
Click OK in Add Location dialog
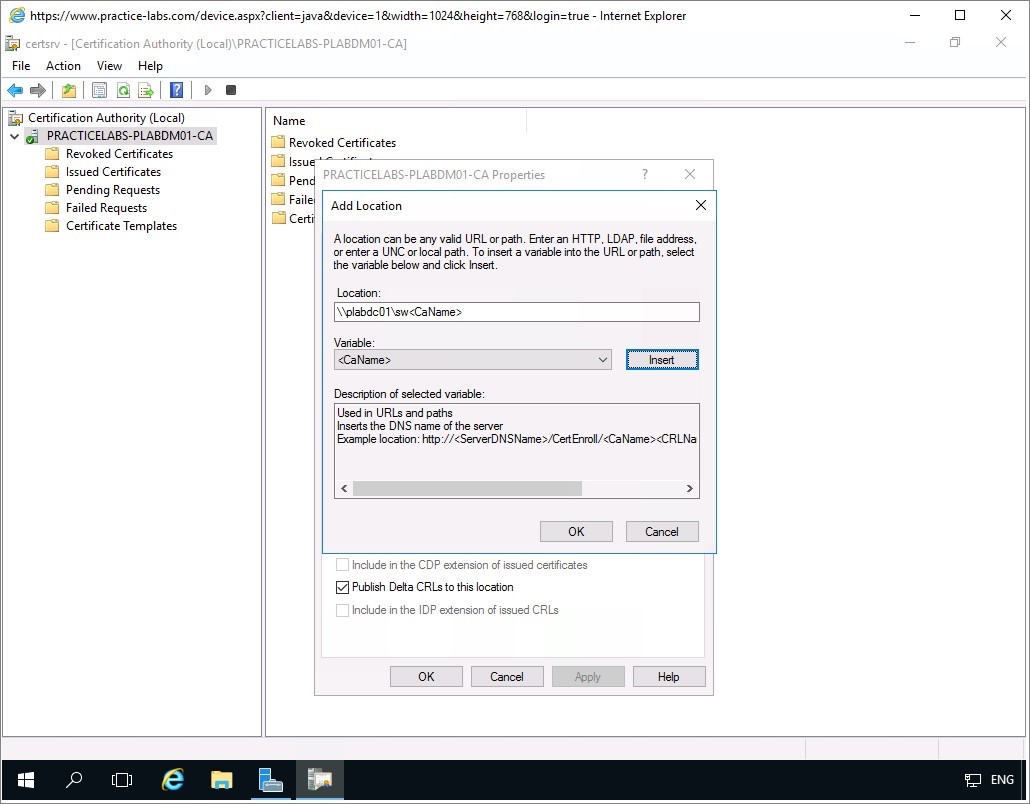[x=576, y=531]
